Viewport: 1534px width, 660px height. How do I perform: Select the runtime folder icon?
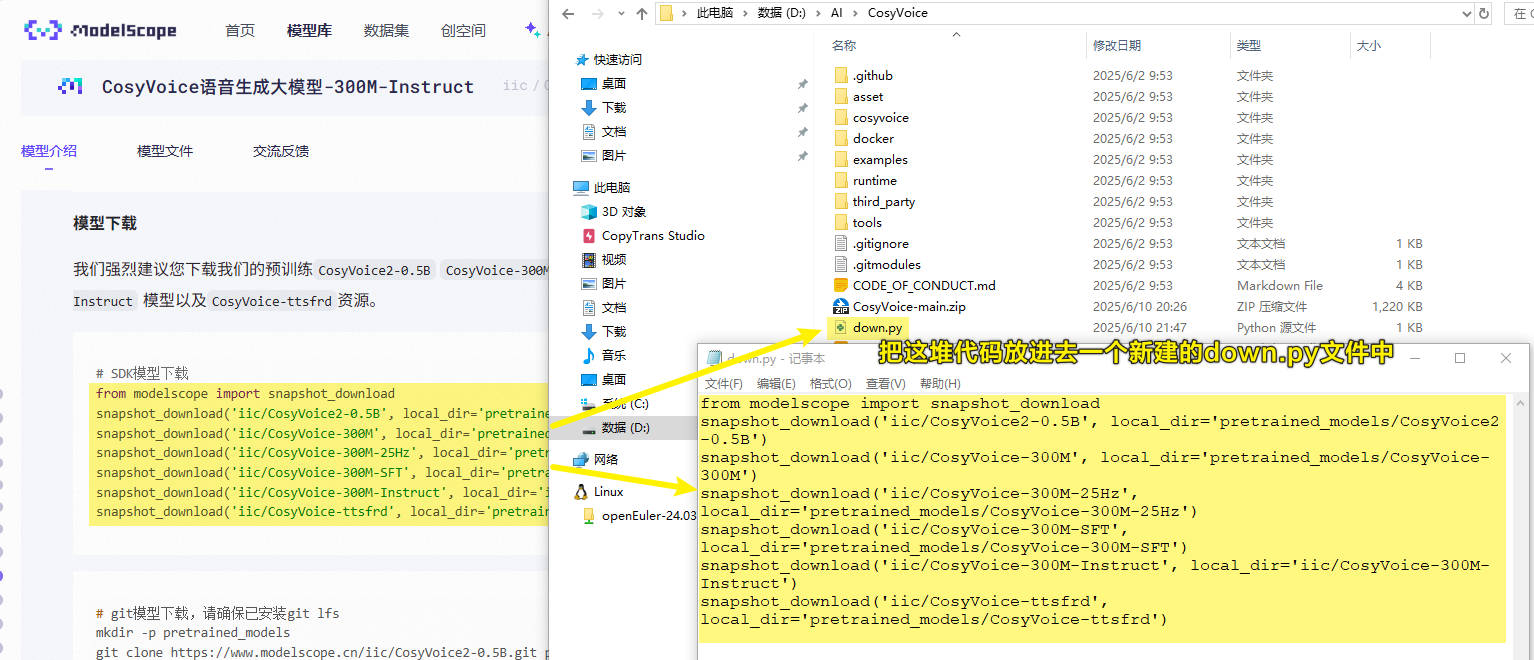[x=840, y=180]
